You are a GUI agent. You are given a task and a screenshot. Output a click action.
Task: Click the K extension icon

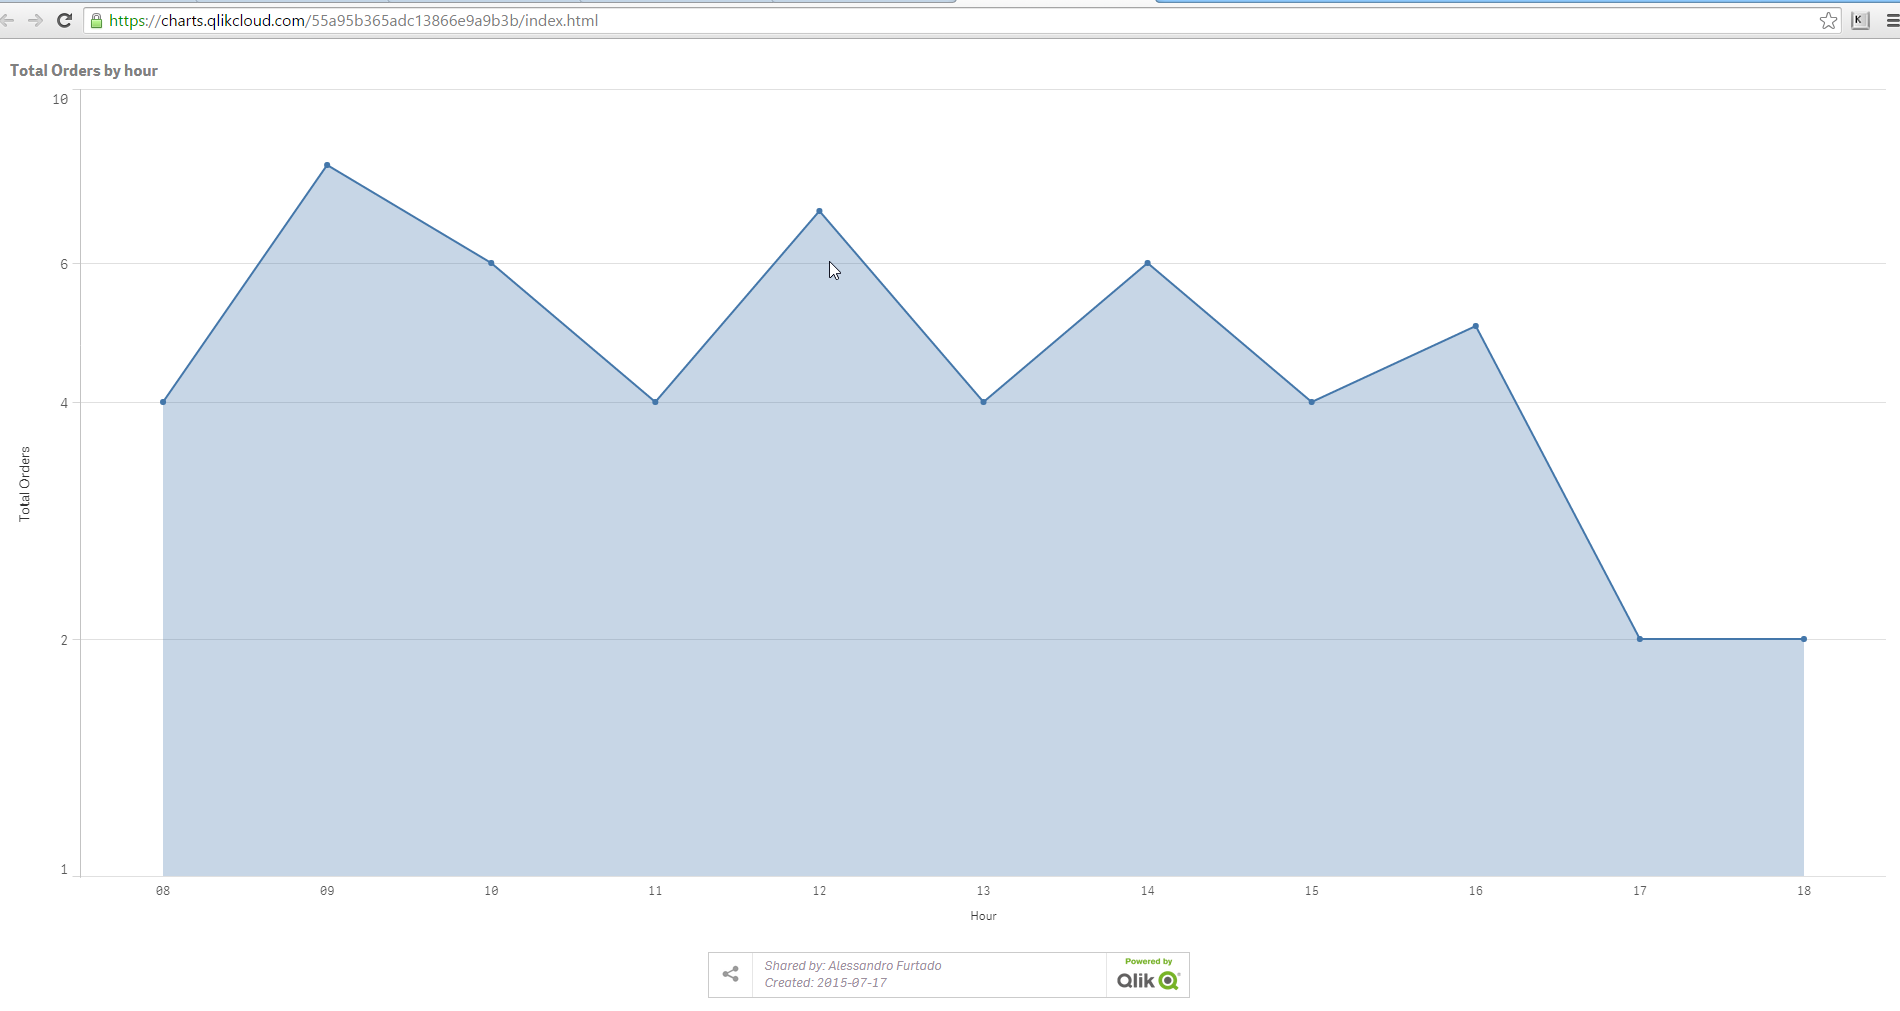1860,20
